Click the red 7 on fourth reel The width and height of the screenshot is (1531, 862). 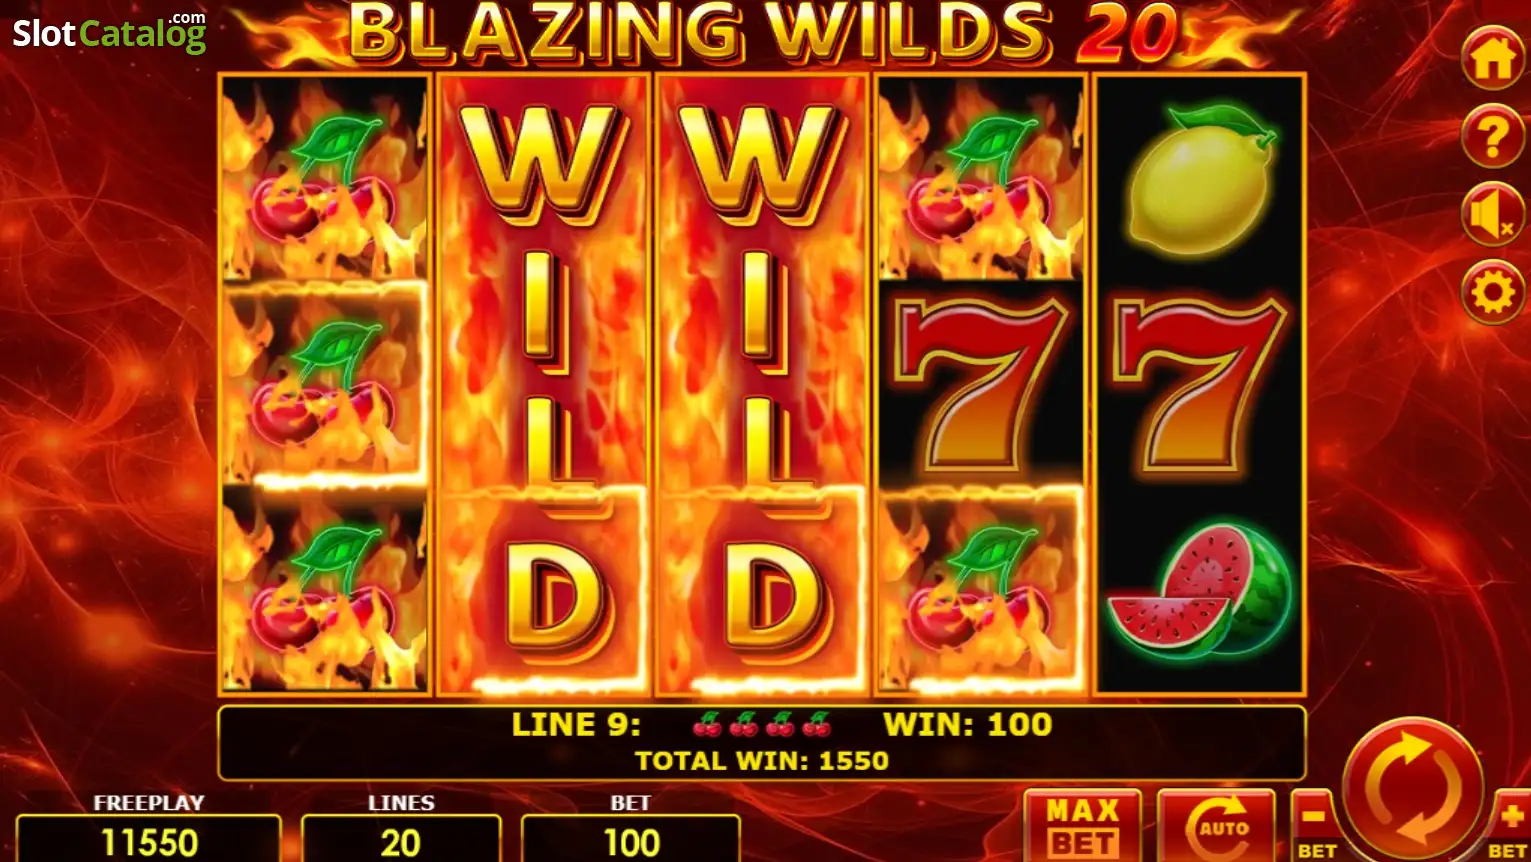click(x=980, y=385)
